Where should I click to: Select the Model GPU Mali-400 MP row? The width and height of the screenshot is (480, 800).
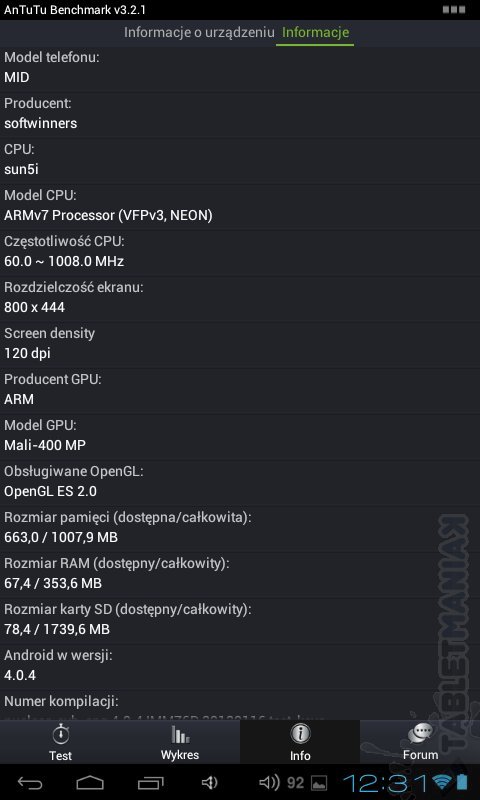[240, 437]
